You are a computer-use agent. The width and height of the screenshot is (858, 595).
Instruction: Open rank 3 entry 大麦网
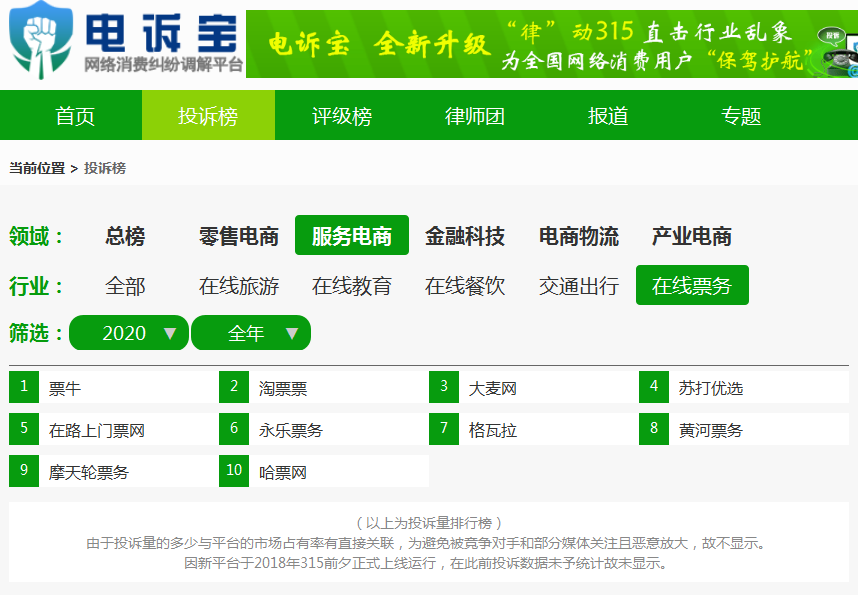492,389
